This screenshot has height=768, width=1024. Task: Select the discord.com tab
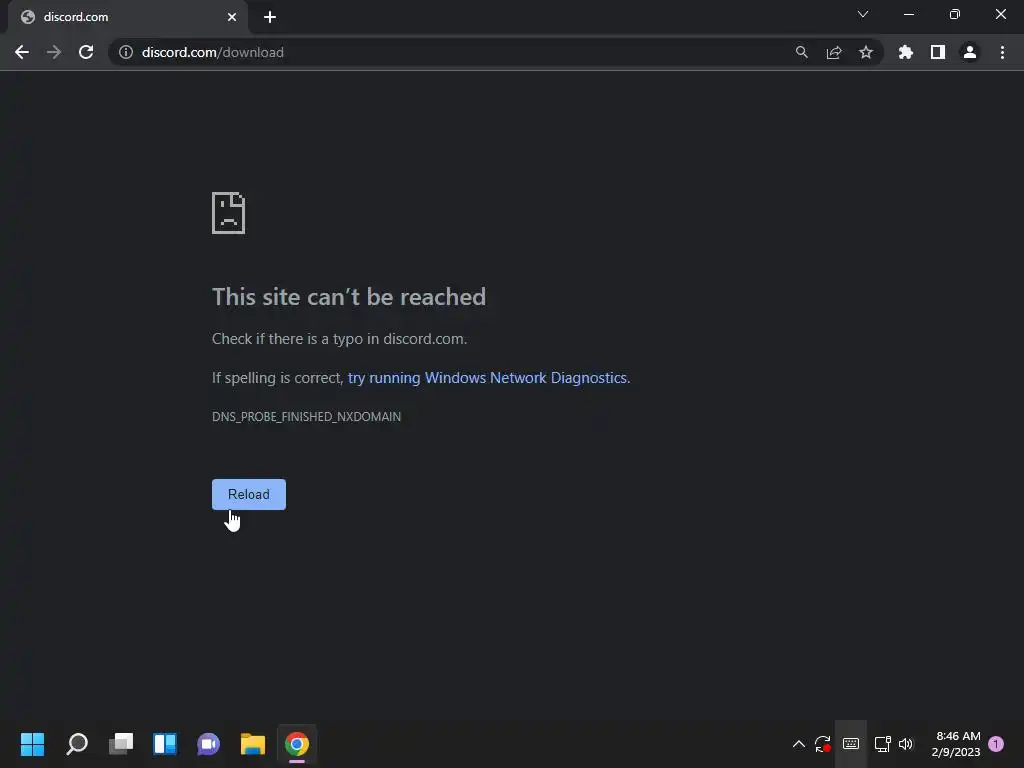click(128, 18)
